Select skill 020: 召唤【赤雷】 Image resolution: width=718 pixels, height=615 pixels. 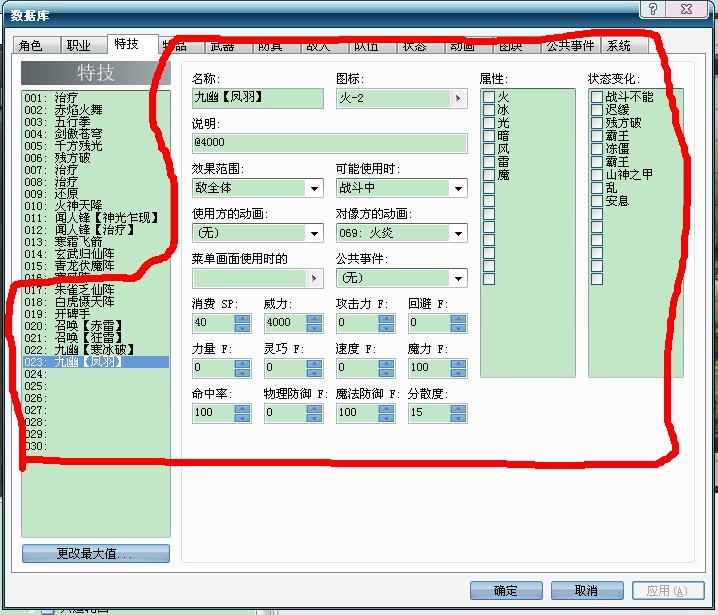(96, 326)
